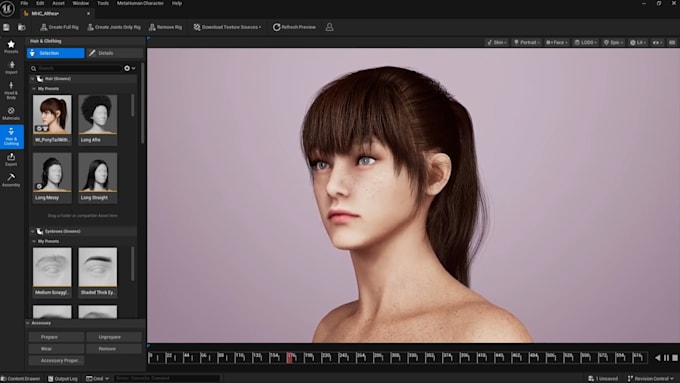
Task: Click the user profile icon in toolbar
Action: tap(330, 27)
